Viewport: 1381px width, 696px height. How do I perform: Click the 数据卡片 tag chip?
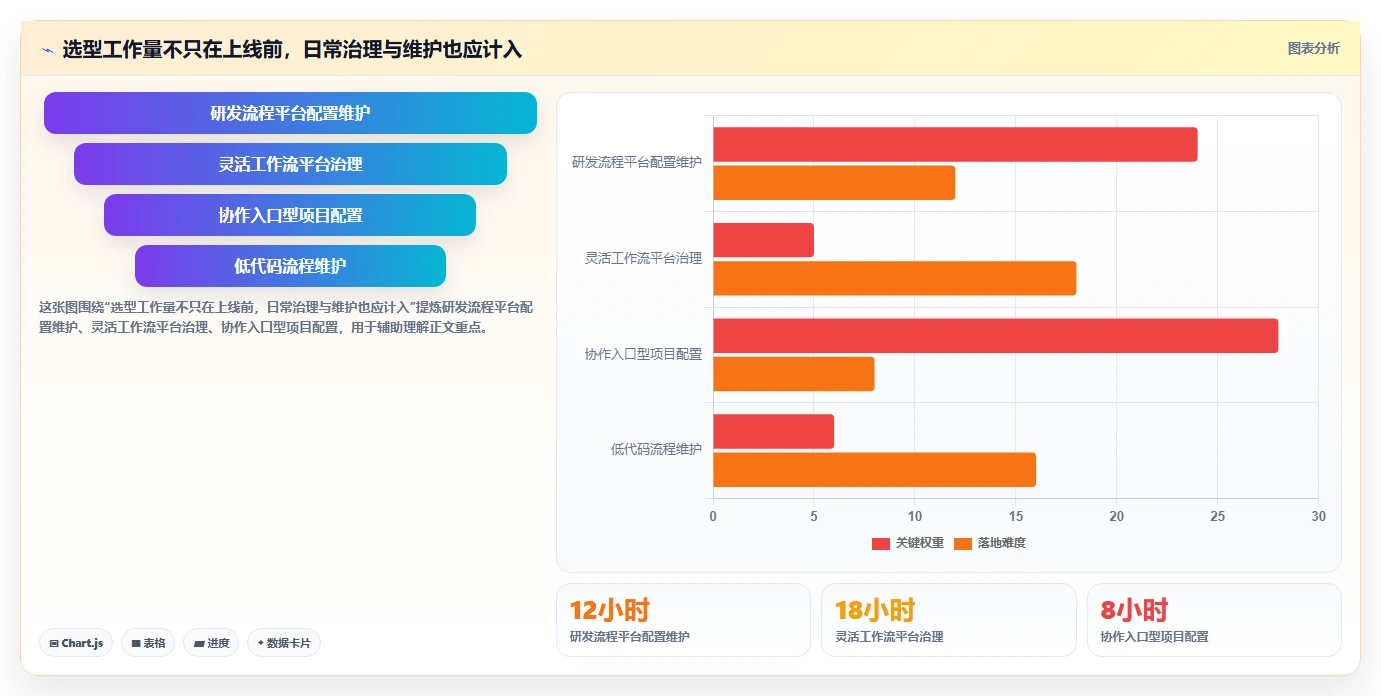click(284, 643)
